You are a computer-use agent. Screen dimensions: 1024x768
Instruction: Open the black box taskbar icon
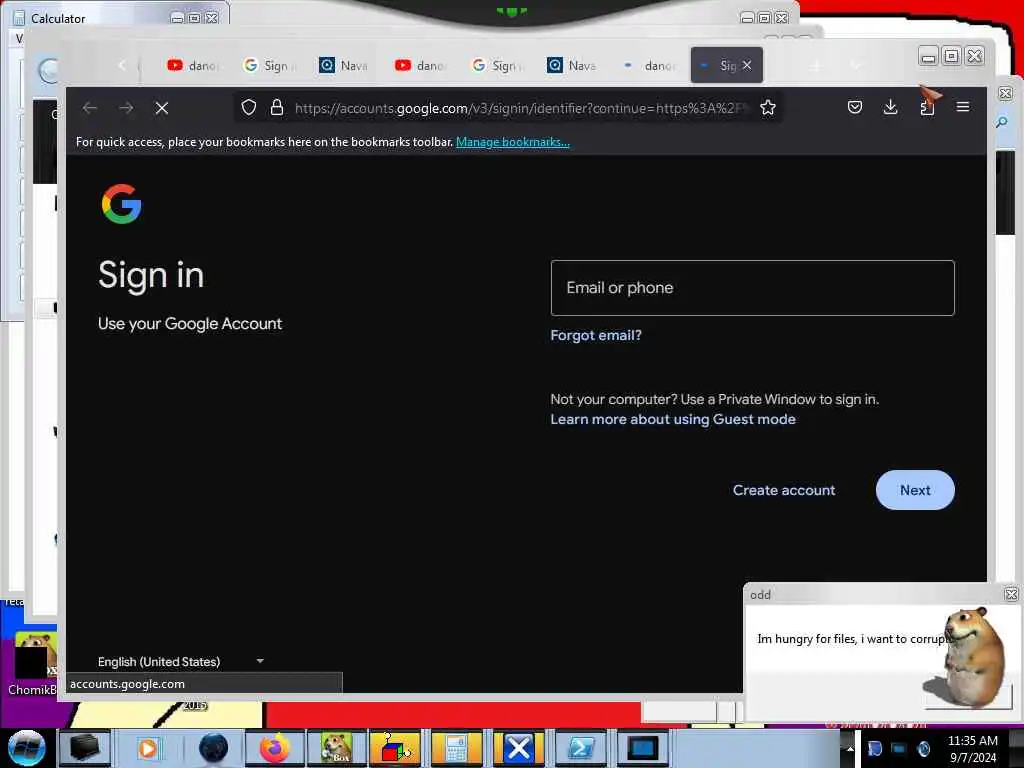(86, 748)
